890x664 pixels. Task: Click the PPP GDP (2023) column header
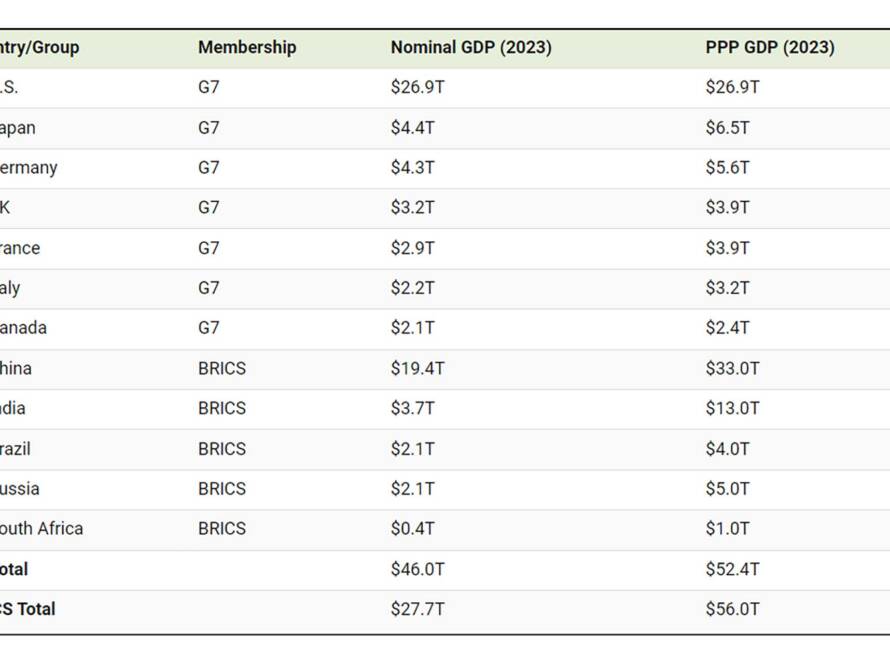pyautogui.click(x=770, y=47)
